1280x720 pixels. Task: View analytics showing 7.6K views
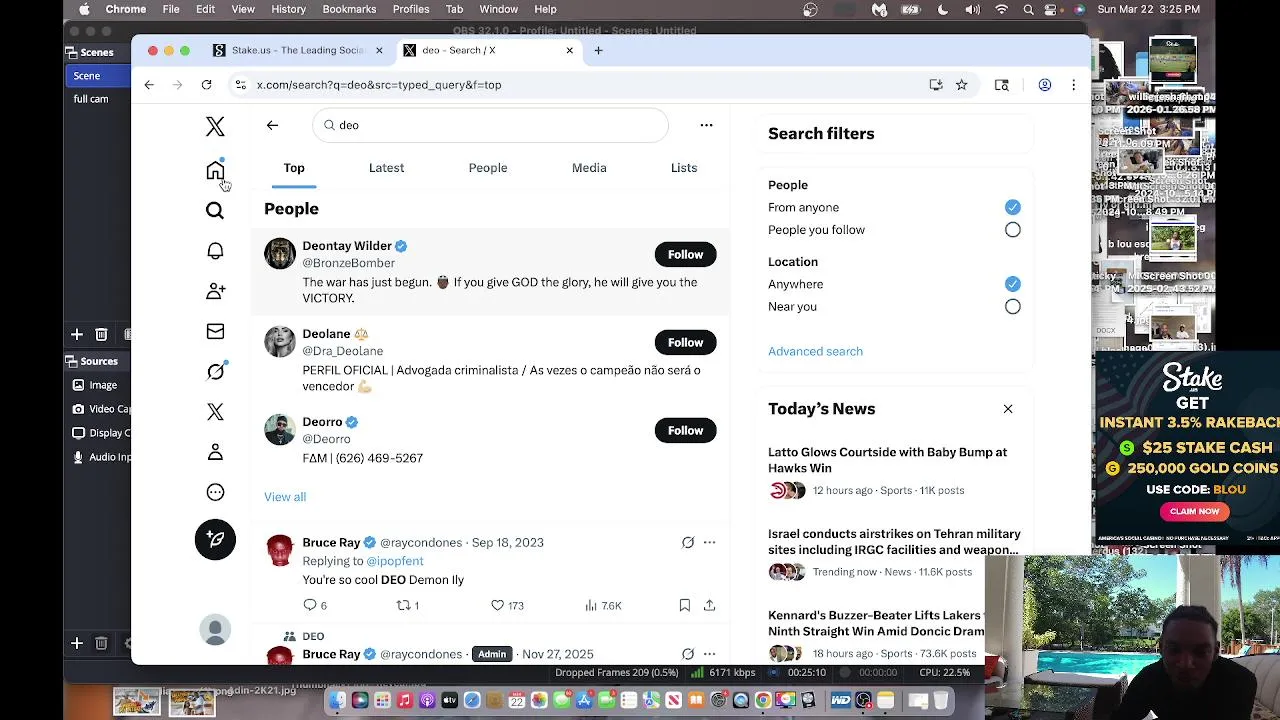pyautogui.click(x=603, y=605)
